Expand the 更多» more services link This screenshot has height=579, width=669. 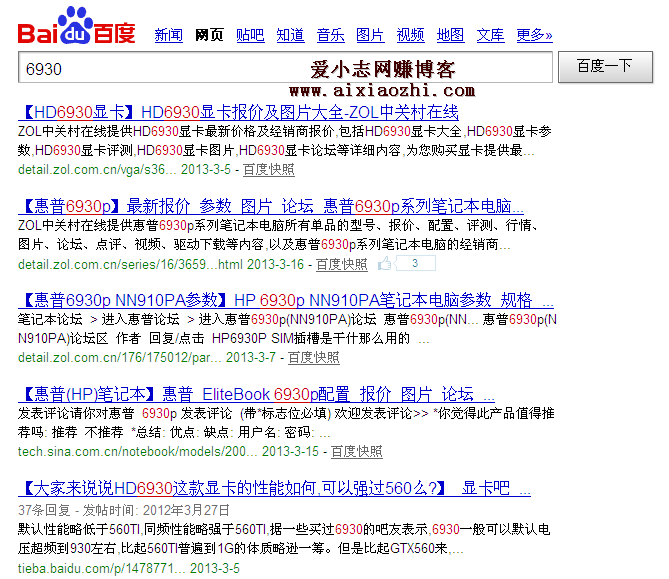534,35
